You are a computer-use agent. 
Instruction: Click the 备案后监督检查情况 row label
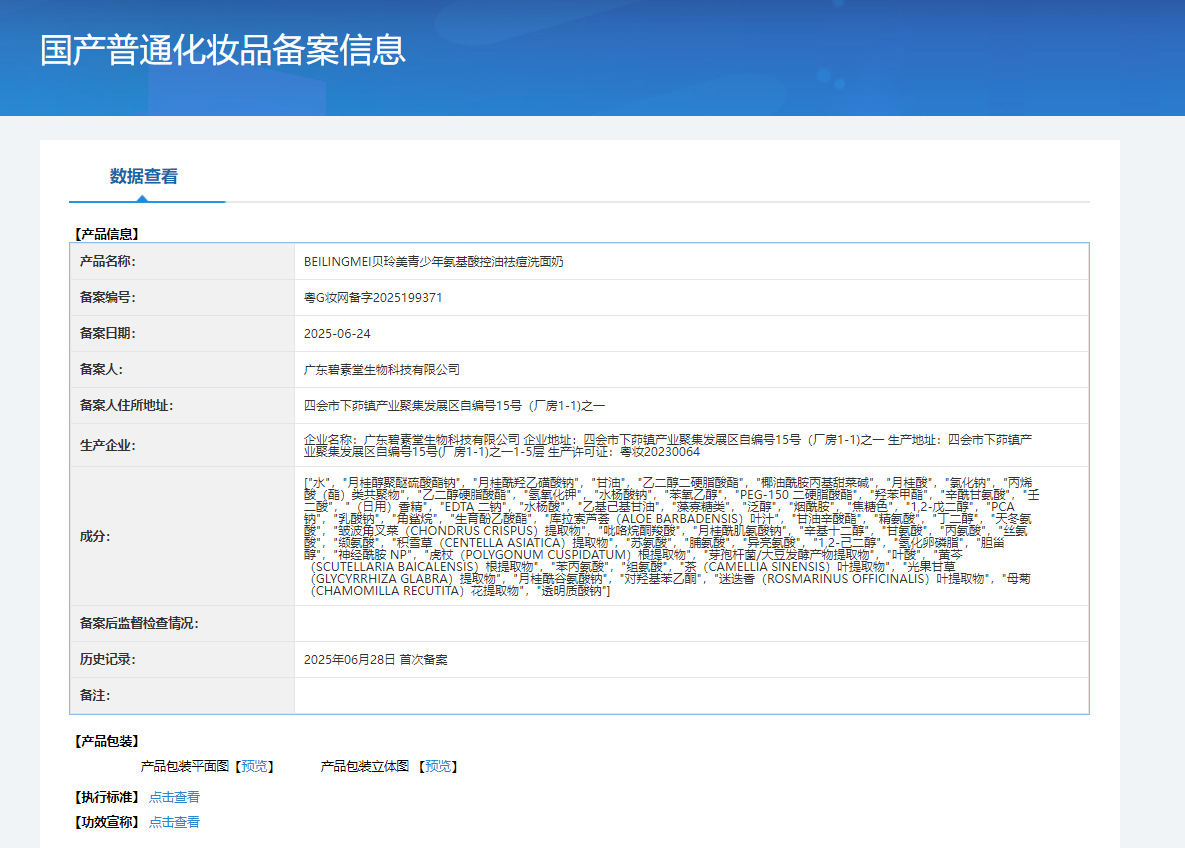coord(139,624)
